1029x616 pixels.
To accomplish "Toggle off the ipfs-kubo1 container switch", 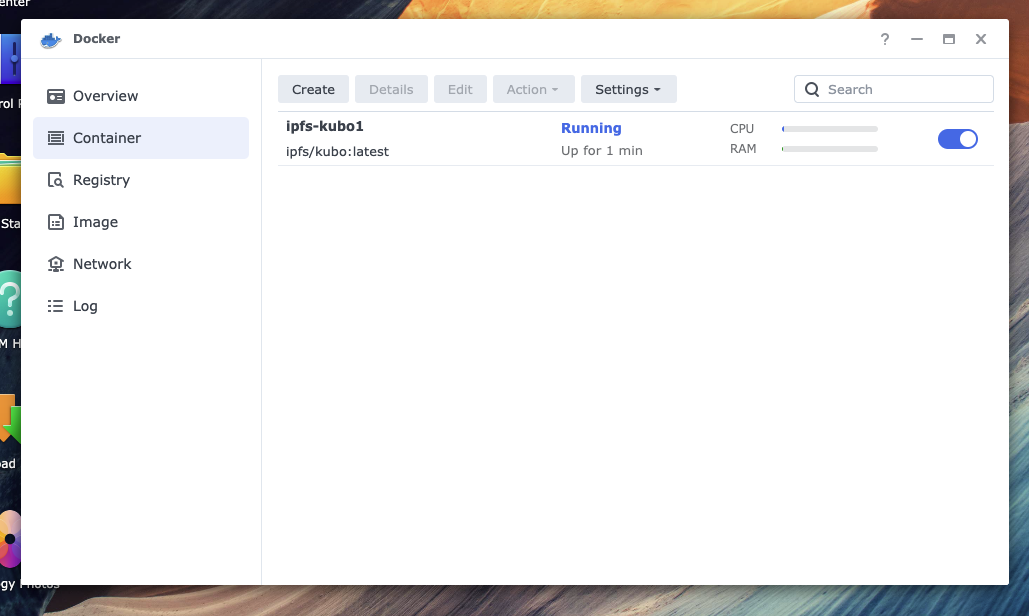I will tap(957, 139).
